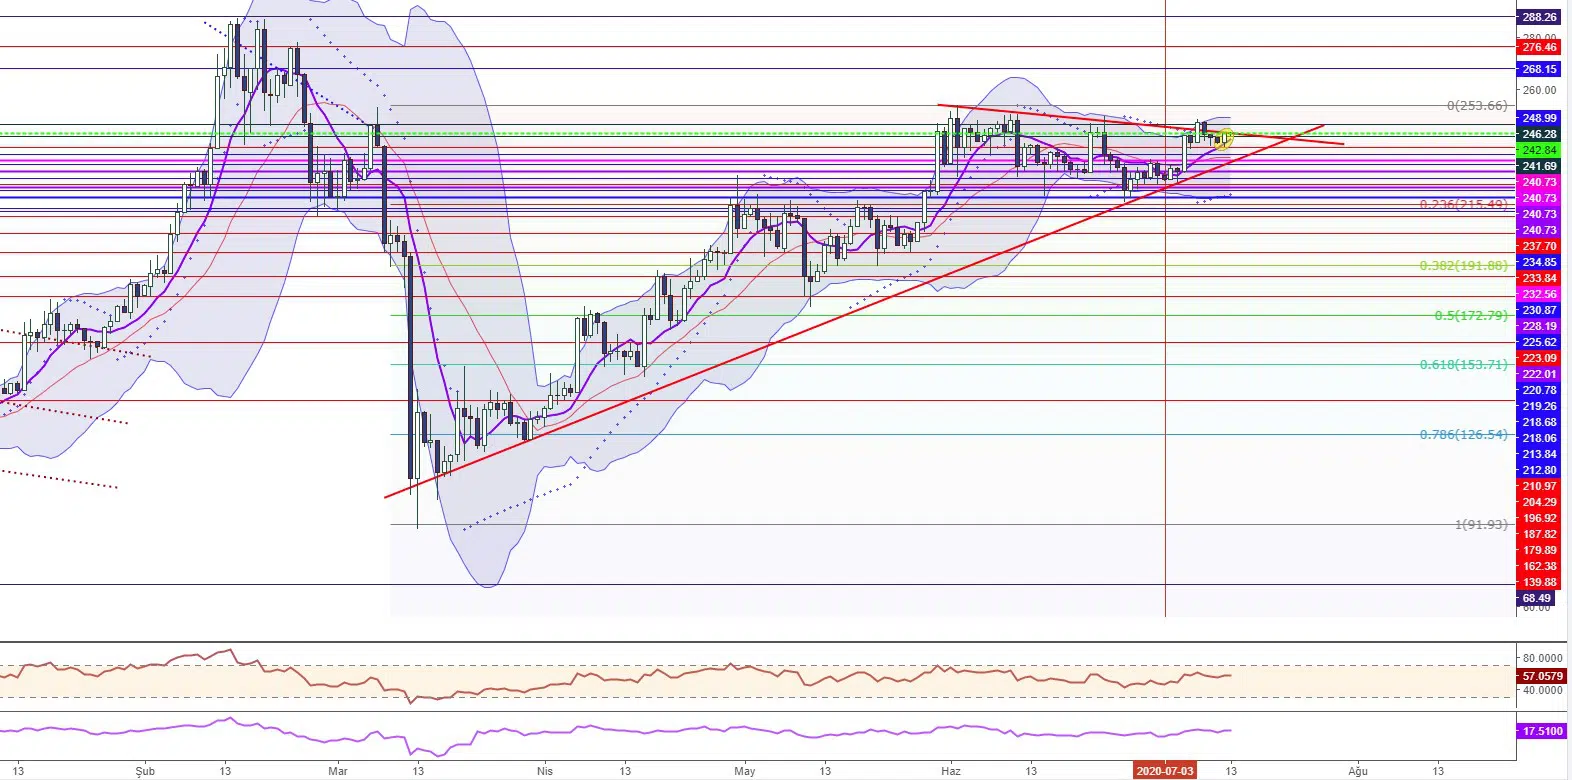Click the 2020-07-03 date marker
Viewport: 1572px width, 780px height.
click(x=1165, y=771)
